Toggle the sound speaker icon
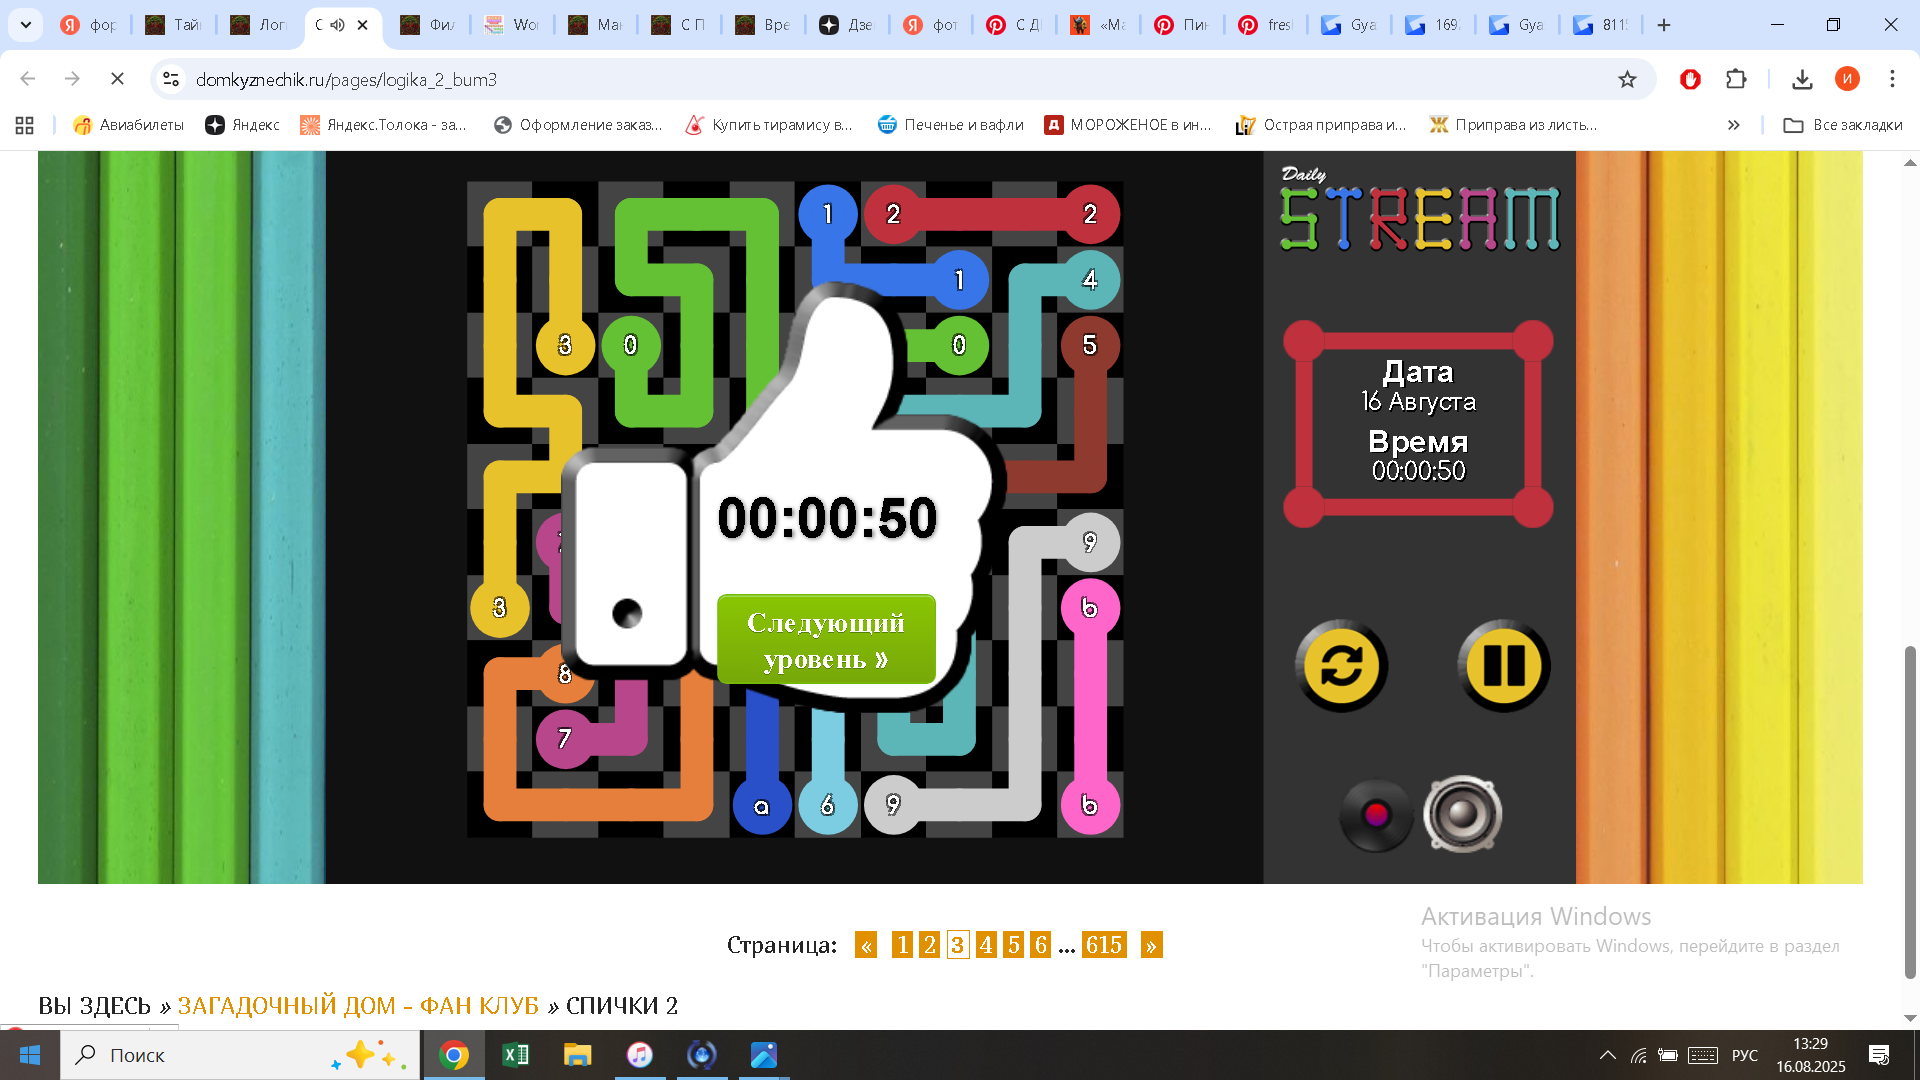Viewport: 1920px width, 1080px height. (x=1462, y=815)
